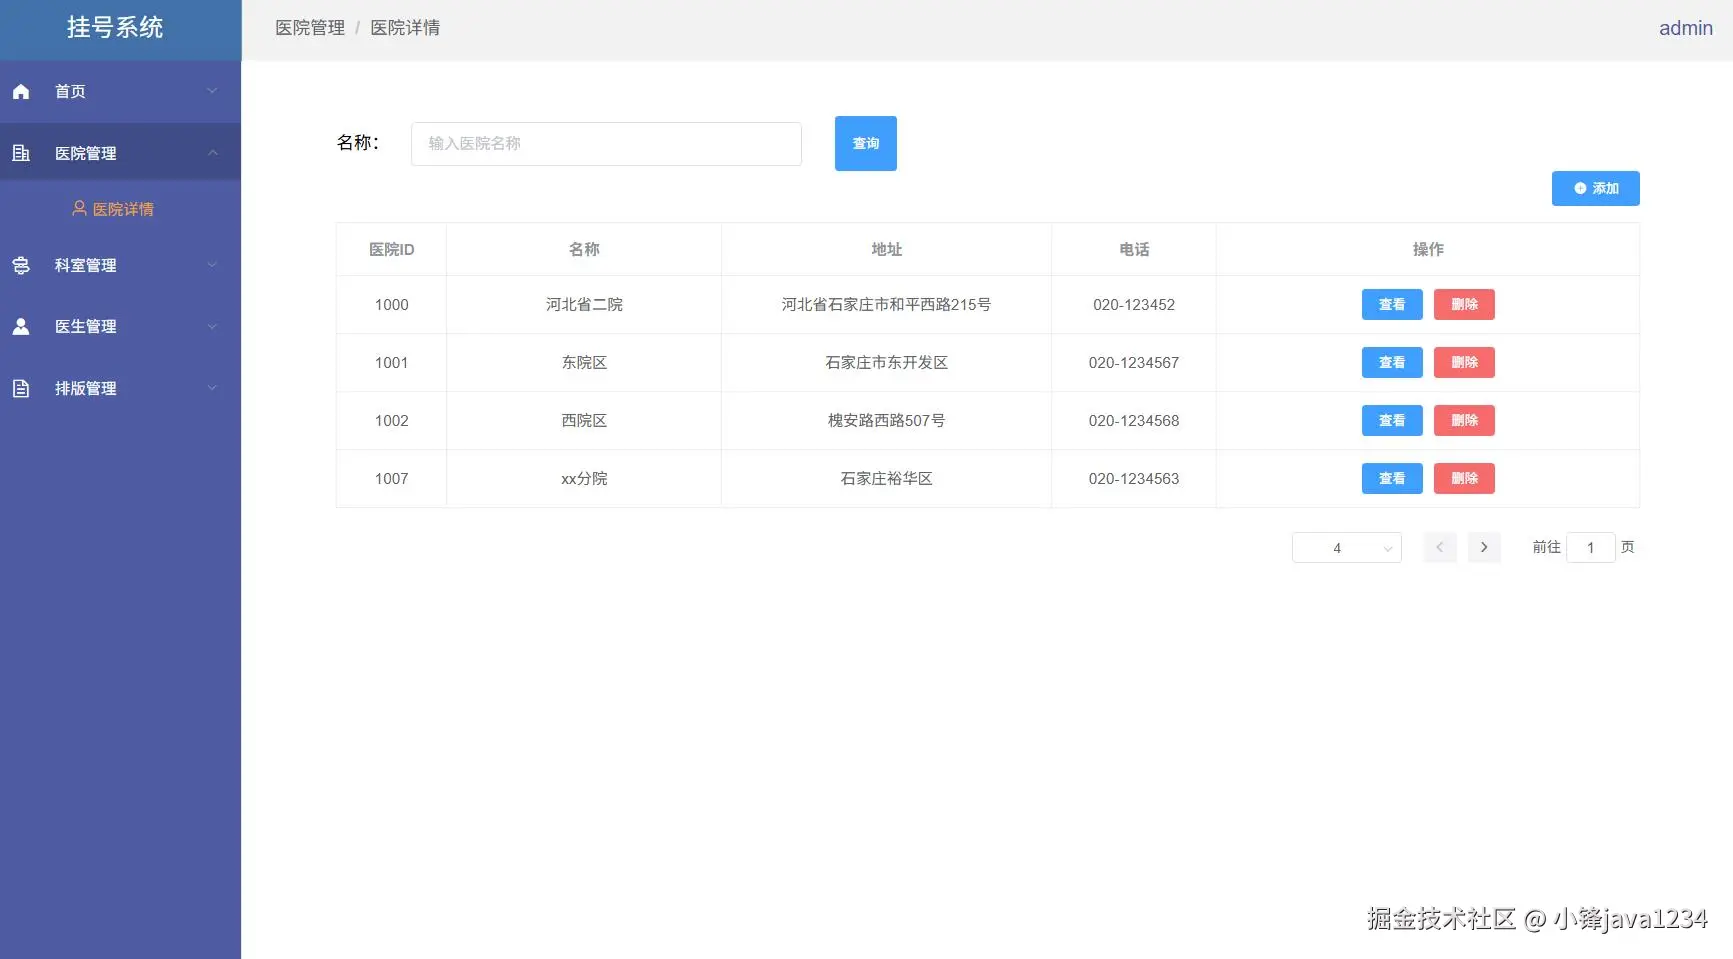Screen dimensions: 1733x959
Task: Click address 河北省石家庄市和平西路215号
Action: (x=887, y=305)
